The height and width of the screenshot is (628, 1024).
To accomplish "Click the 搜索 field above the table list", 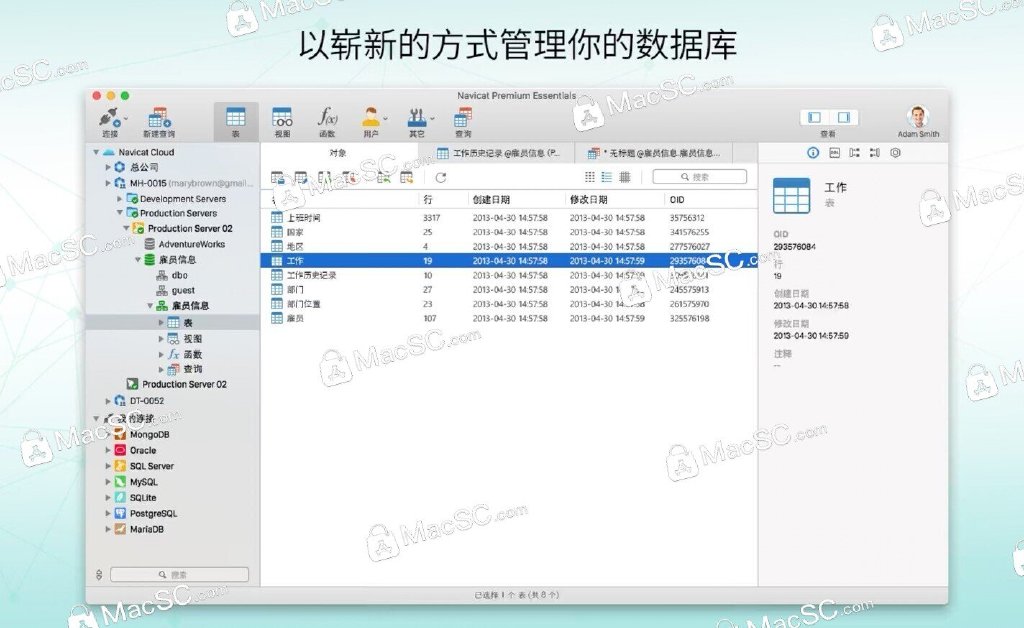I will [x=699, y=177].
